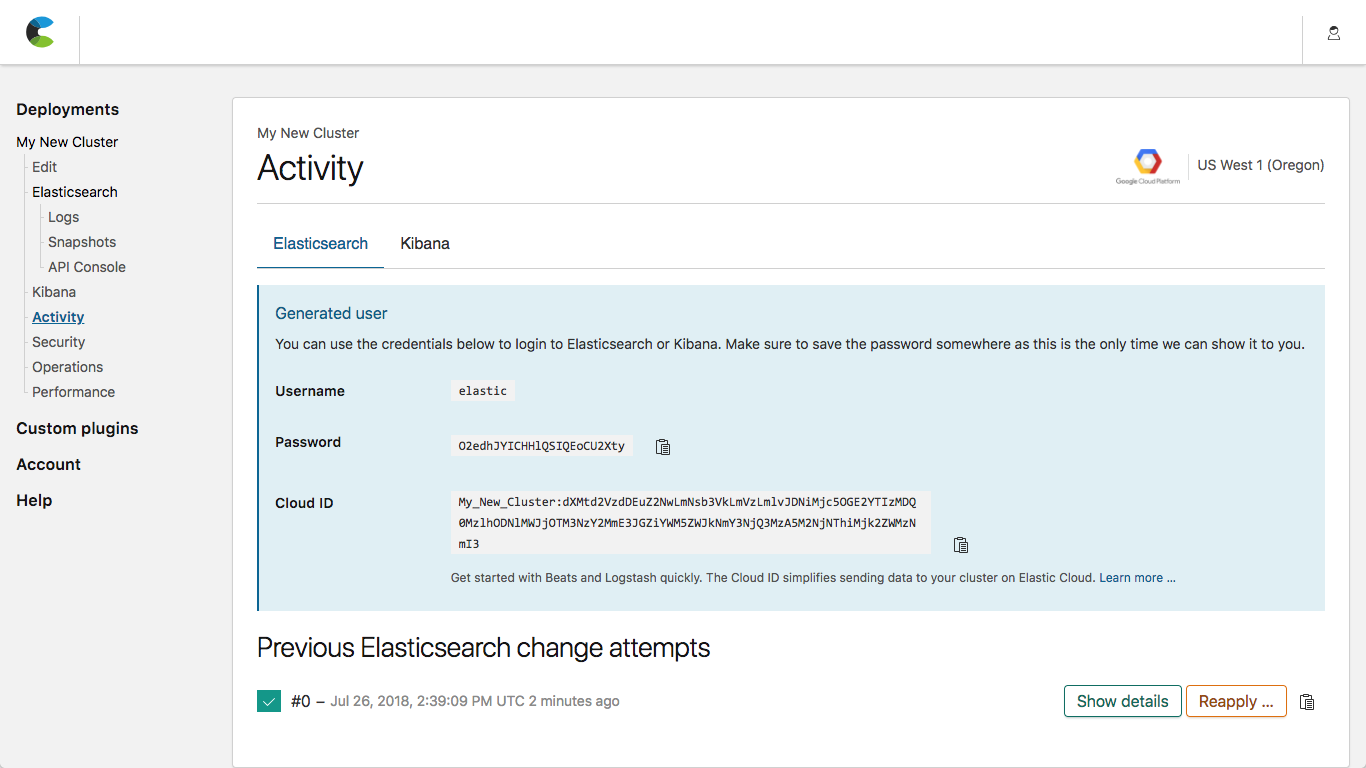The height and width of the screenshot is (768, 1366).
Task: Open the Performance page
Action: tap(74, 392)
